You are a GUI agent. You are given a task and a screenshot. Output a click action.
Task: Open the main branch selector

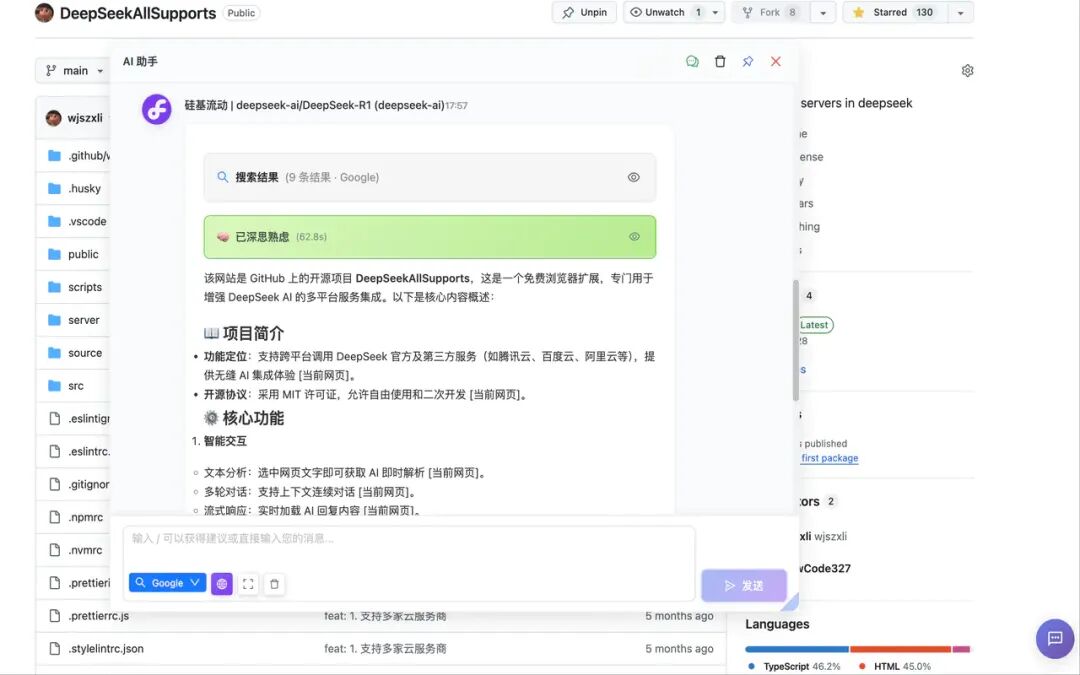[x=74, y=70]
